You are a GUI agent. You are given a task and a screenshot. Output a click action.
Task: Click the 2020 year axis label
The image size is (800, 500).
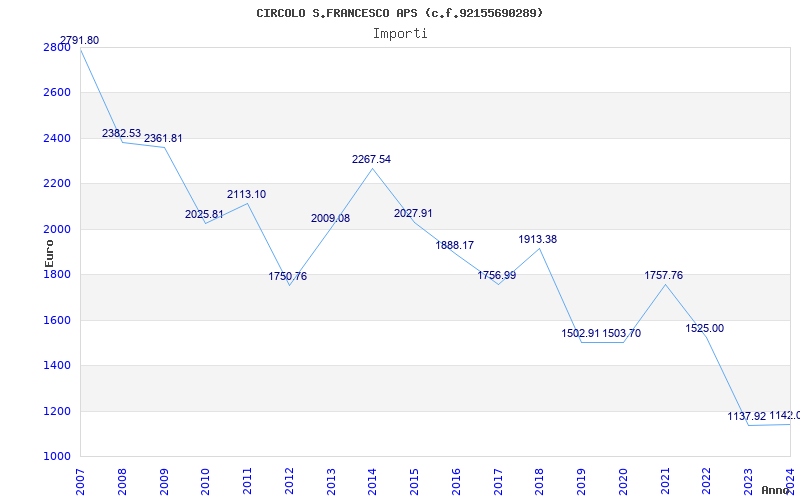pyautogui.click(x=623, y=482)
